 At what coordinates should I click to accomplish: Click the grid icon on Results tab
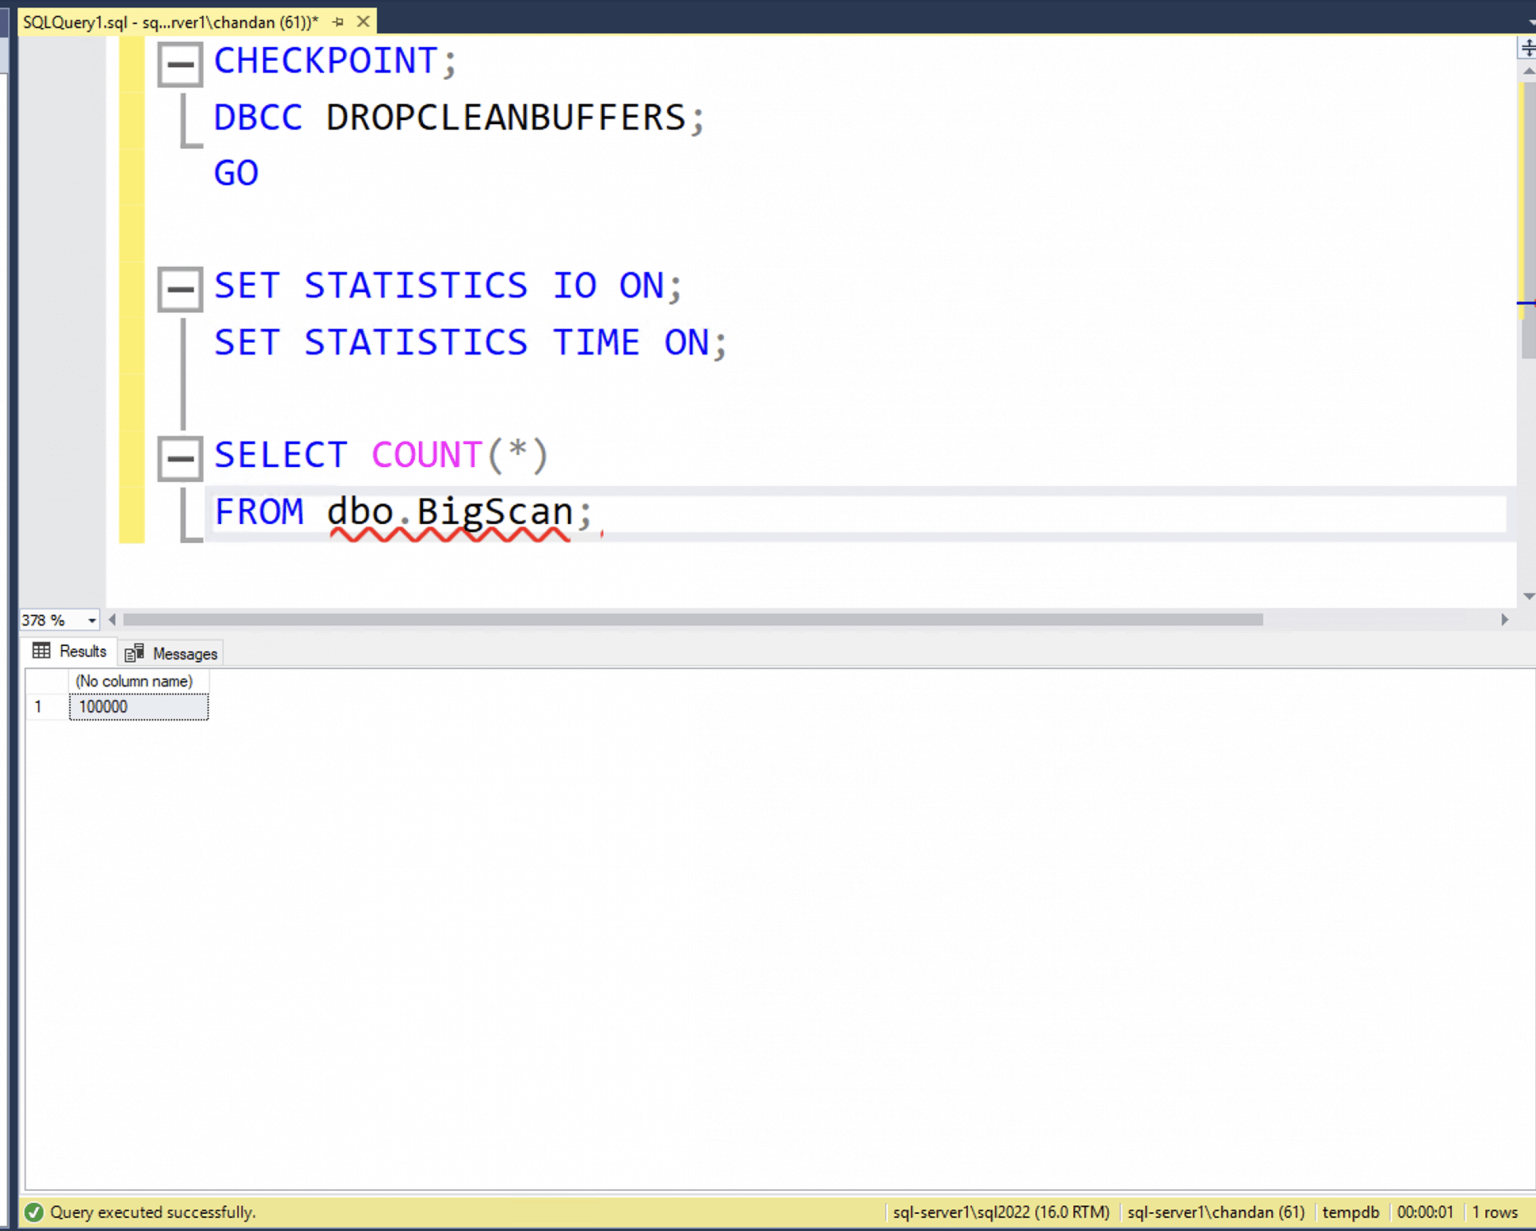(x=41, y=651)
